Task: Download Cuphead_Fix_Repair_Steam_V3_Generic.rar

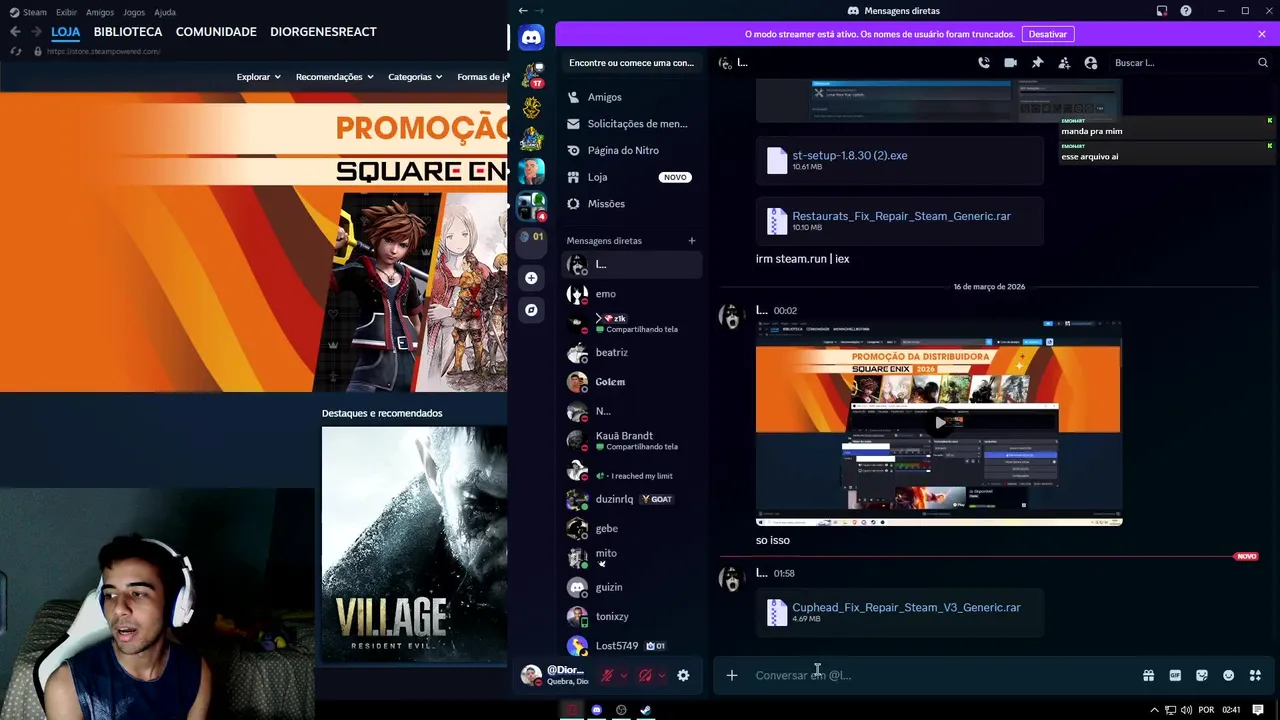Action: click(x=906, y=607)
